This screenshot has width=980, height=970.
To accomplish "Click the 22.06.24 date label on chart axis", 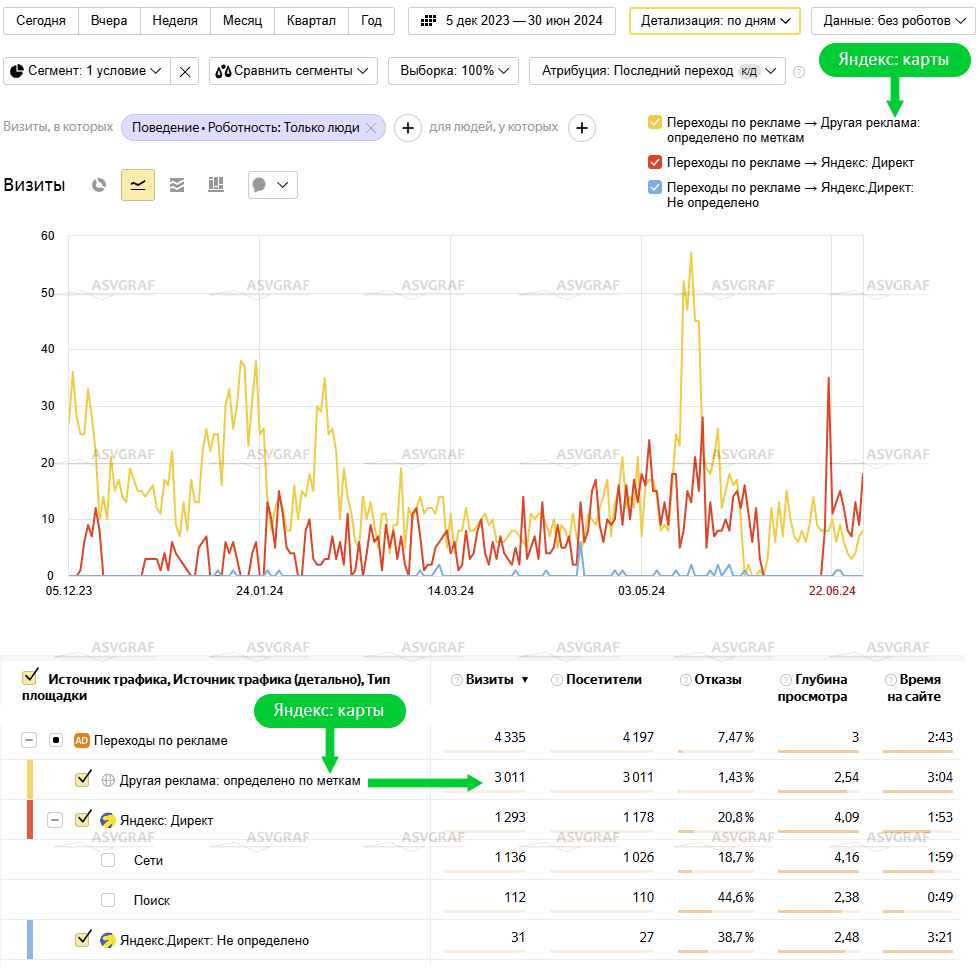I will pos(832,591).
